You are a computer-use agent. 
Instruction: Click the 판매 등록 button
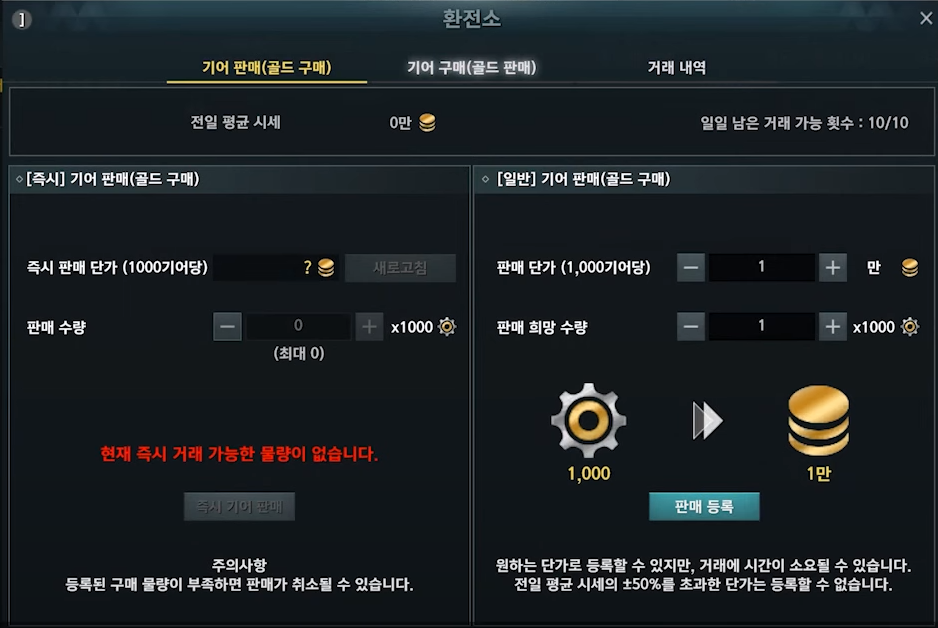[704, 507]
